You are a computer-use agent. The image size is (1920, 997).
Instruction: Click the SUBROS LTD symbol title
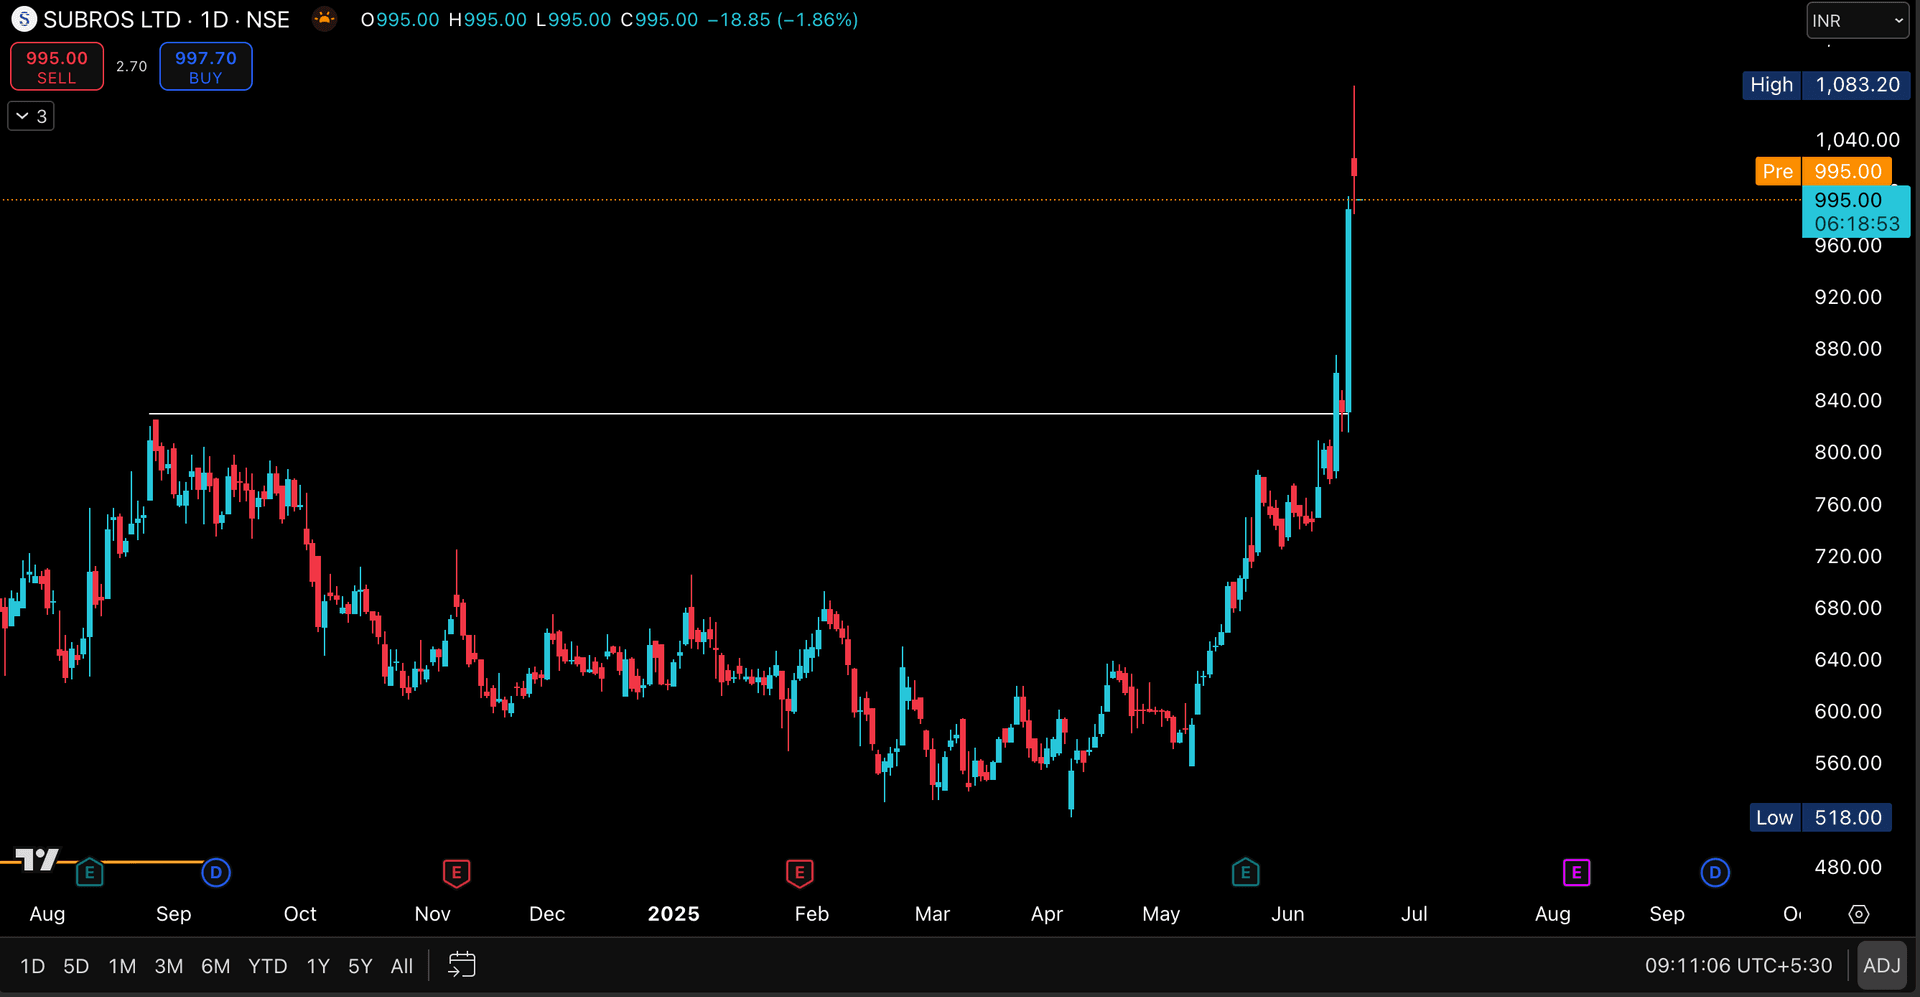pyautogui.click(x=112, y=20)
